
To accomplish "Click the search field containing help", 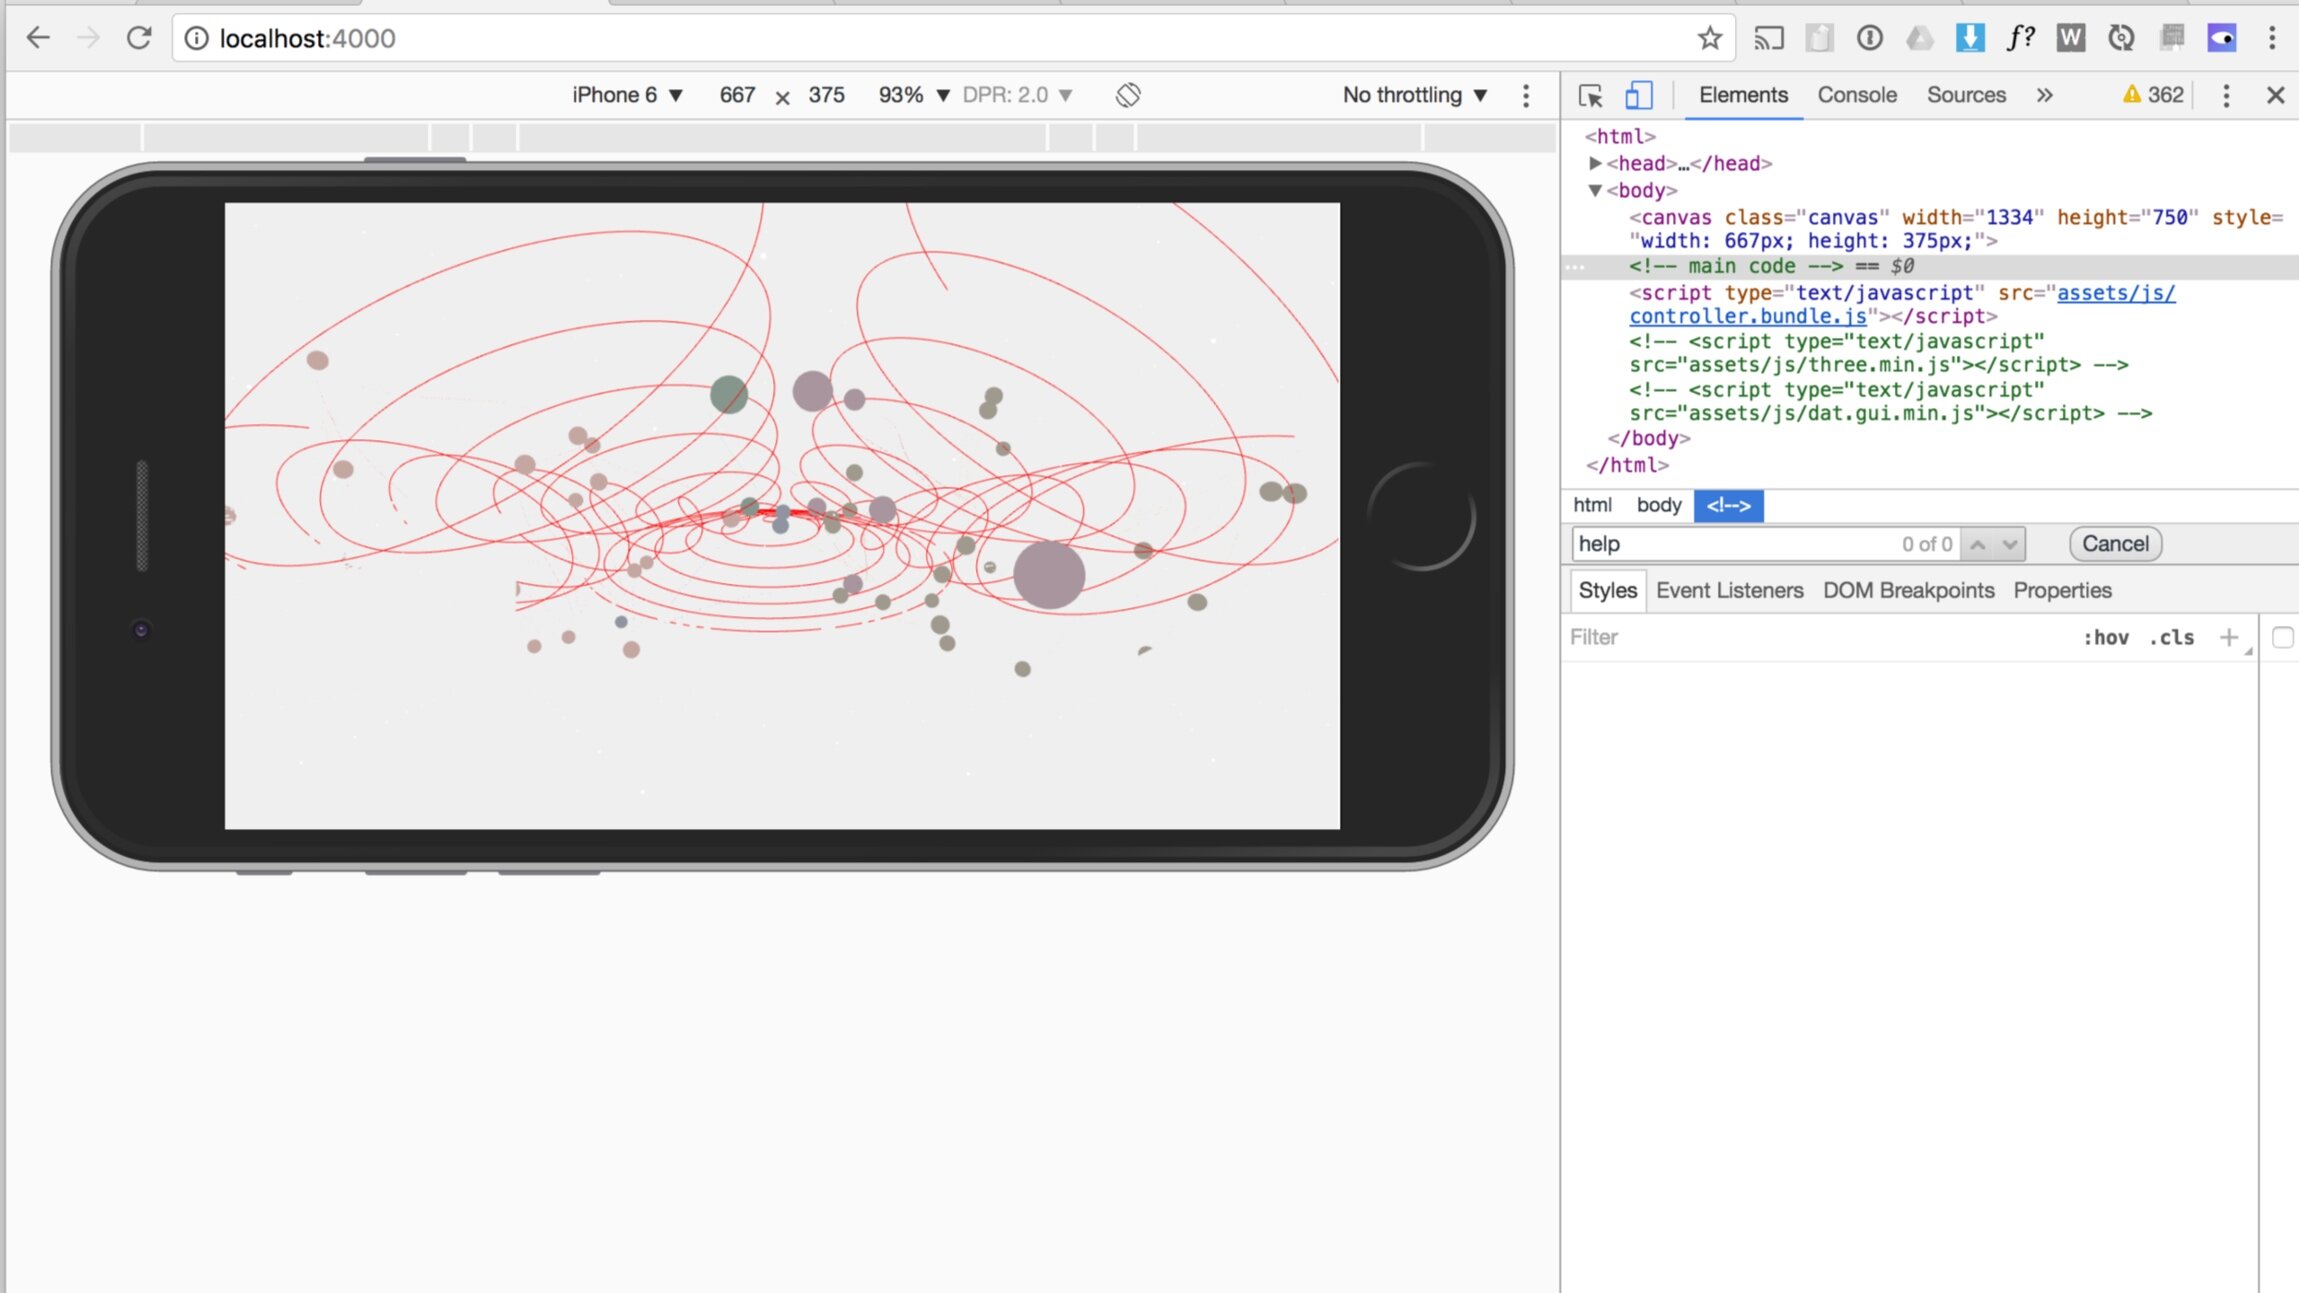I will [1765, 543].
